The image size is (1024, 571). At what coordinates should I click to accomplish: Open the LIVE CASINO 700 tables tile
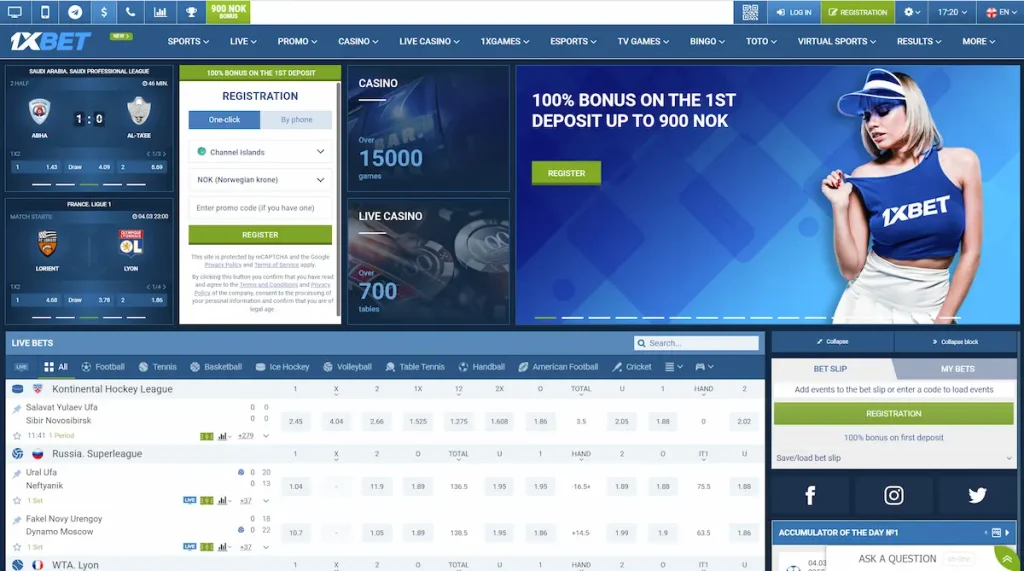428,261
